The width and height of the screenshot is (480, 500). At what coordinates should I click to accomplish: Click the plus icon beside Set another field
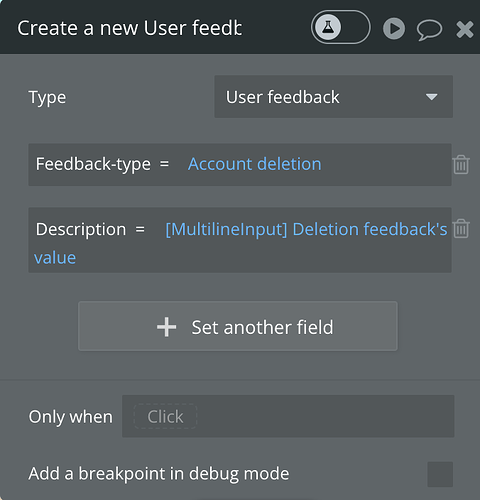[x=166, y=327]
